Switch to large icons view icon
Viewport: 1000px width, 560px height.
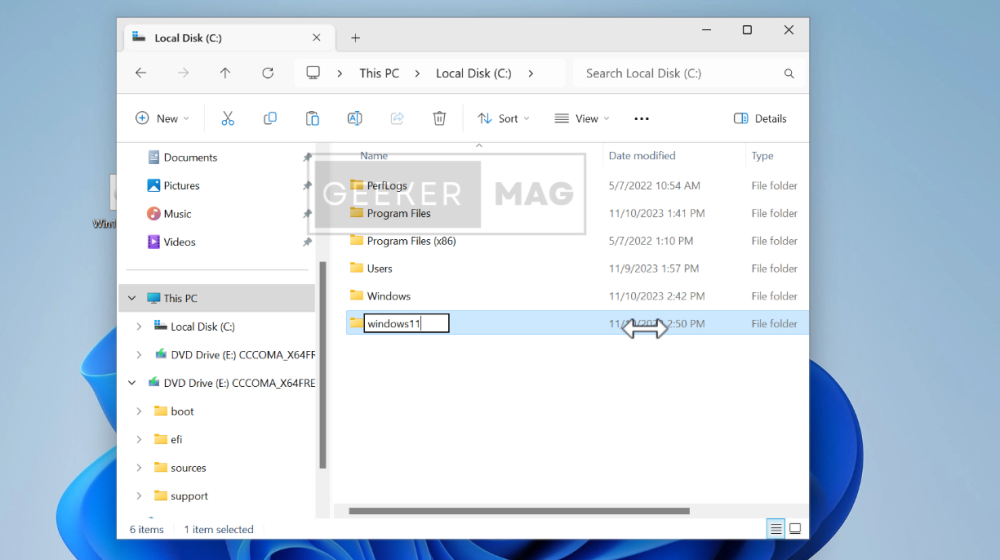[795, 529]
